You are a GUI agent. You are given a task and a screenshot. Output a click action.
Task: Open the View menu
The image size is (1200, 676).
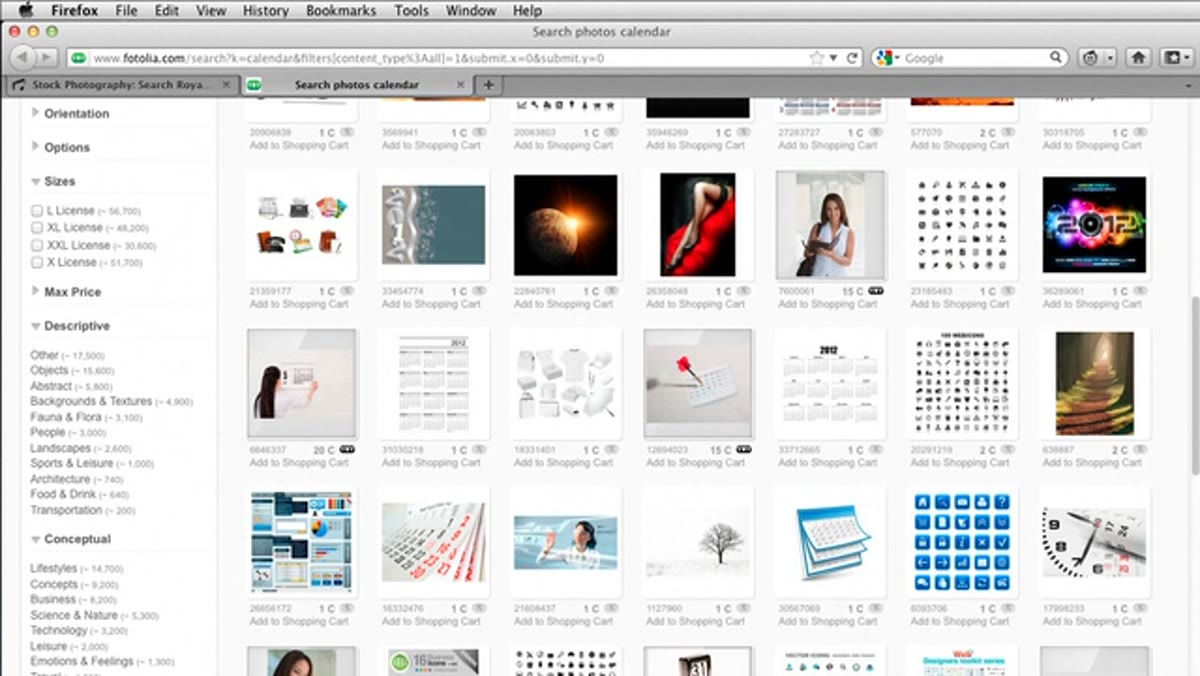tap(211, 10)
